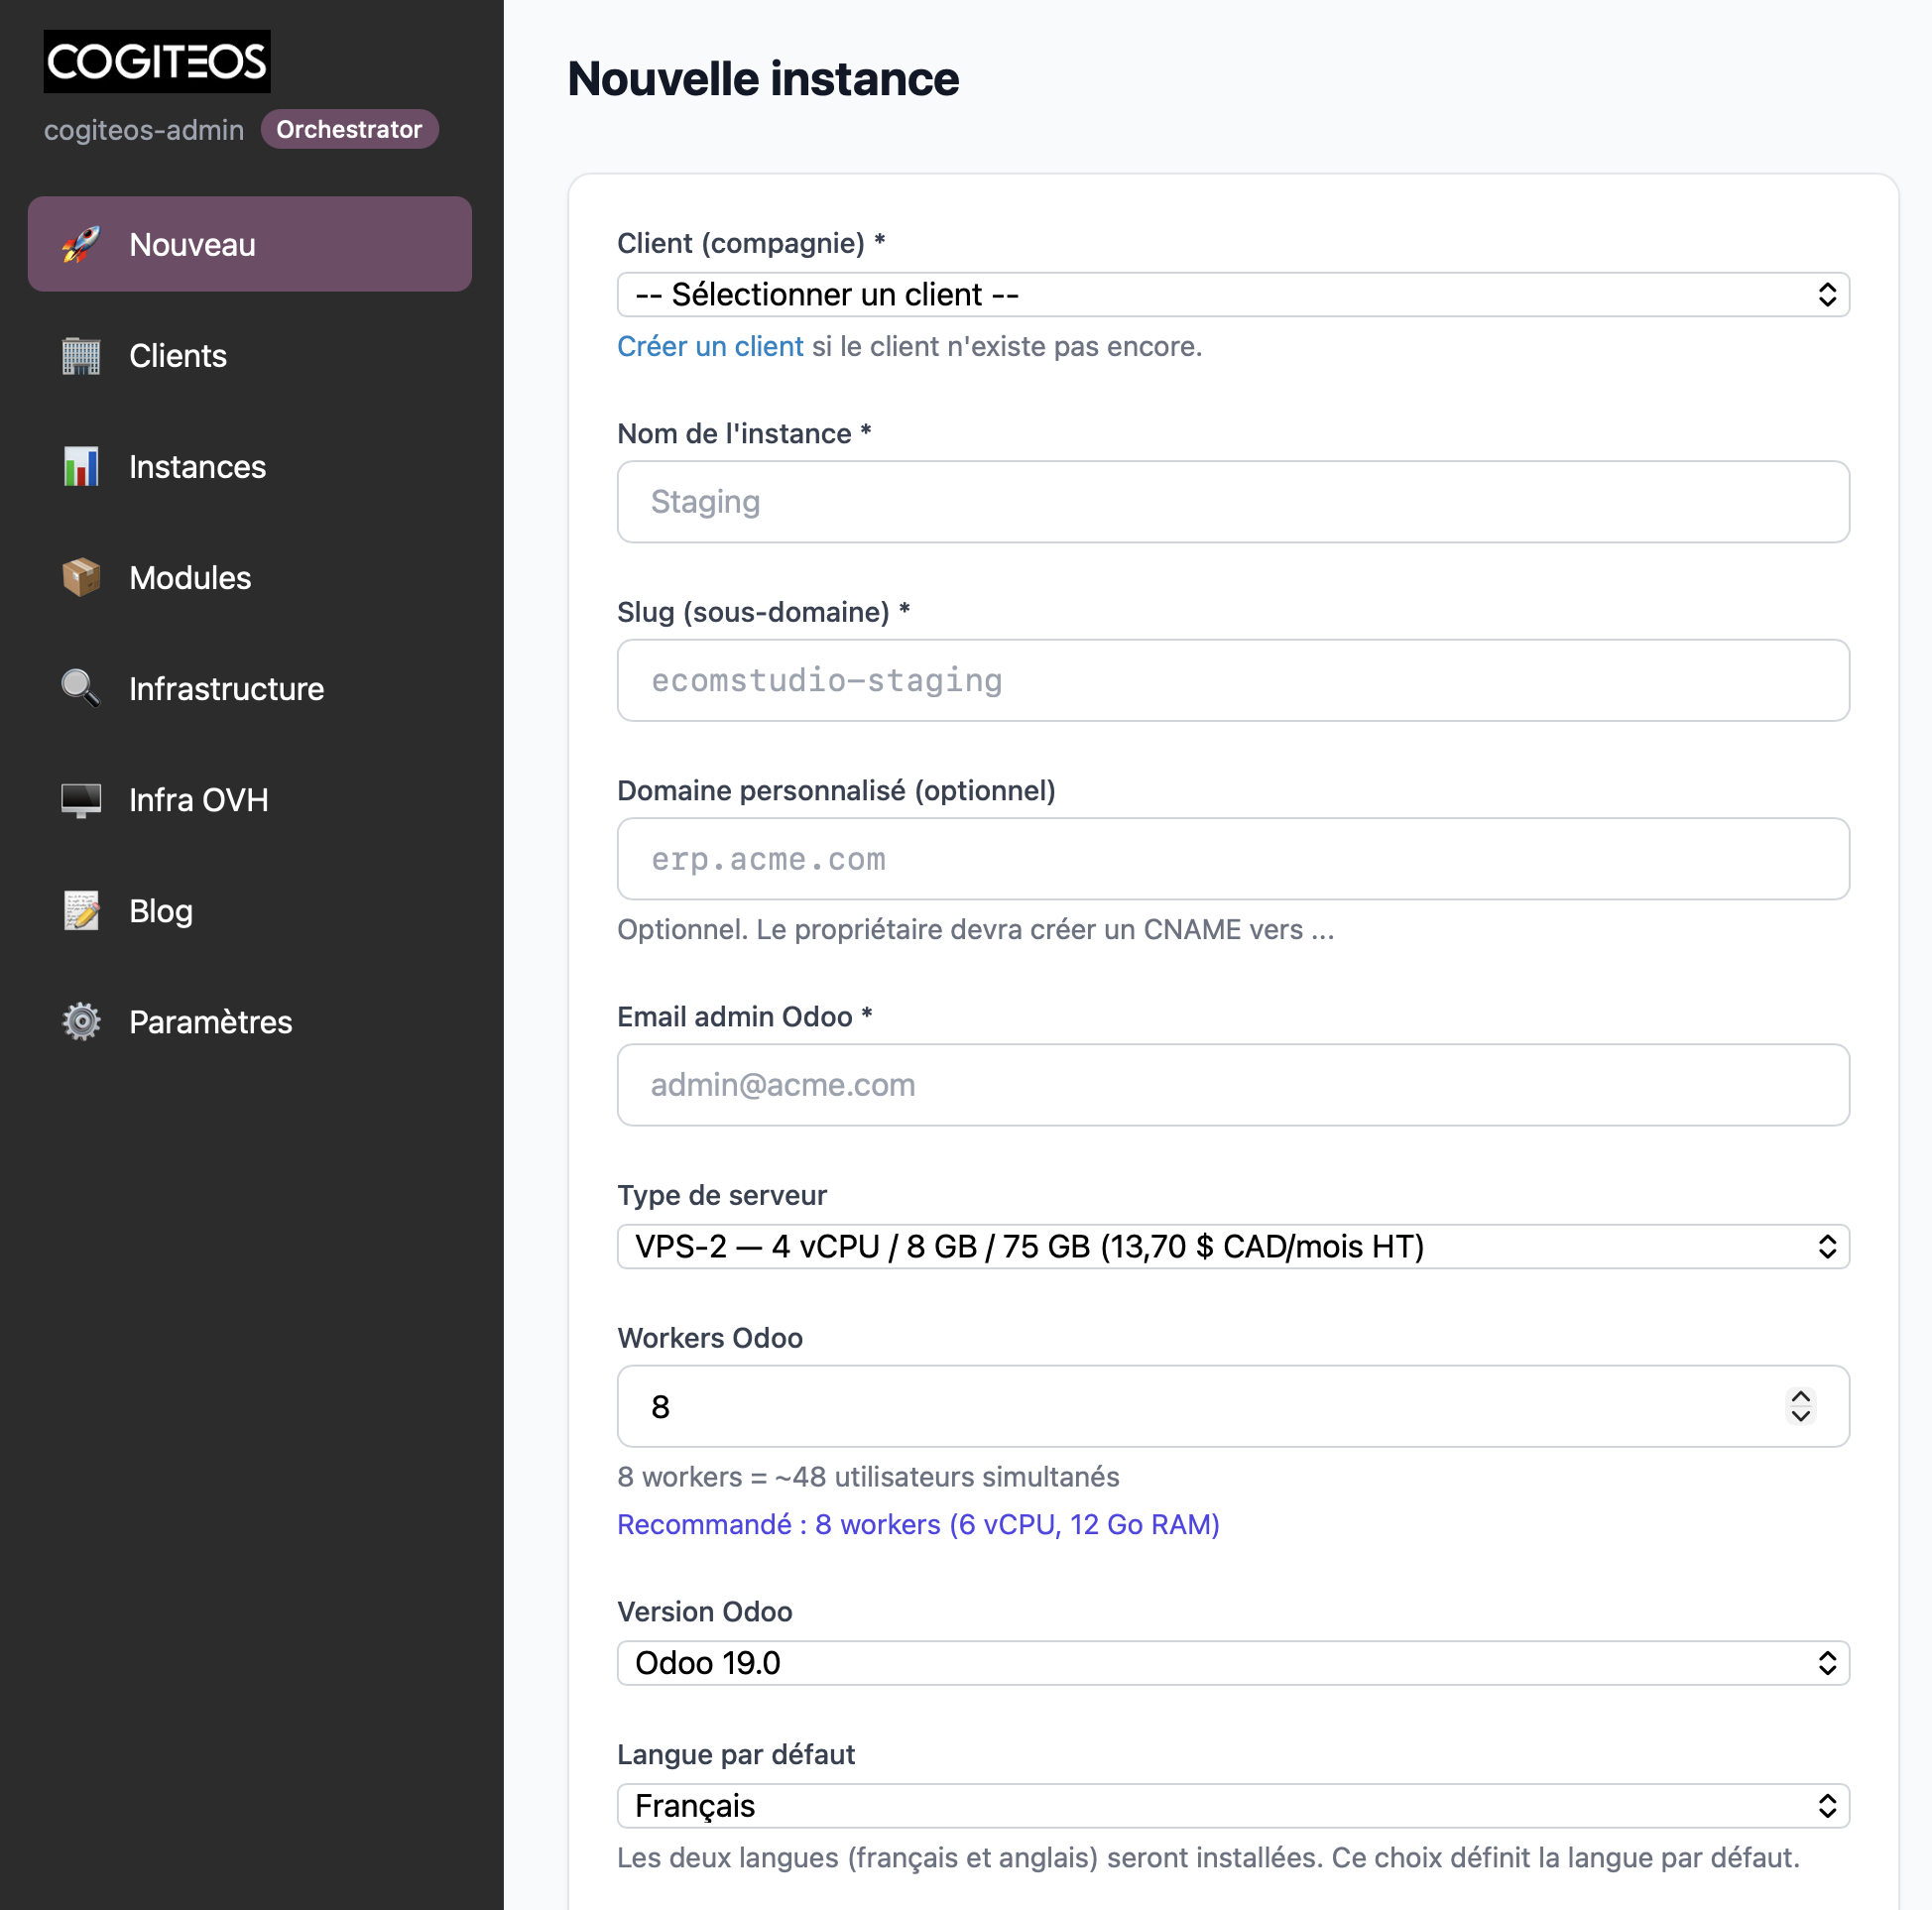Click the gear icon beside Paramètres
This screenshot has height=1910, width=1932.
pyautogui.click(x=81, y=1021)
